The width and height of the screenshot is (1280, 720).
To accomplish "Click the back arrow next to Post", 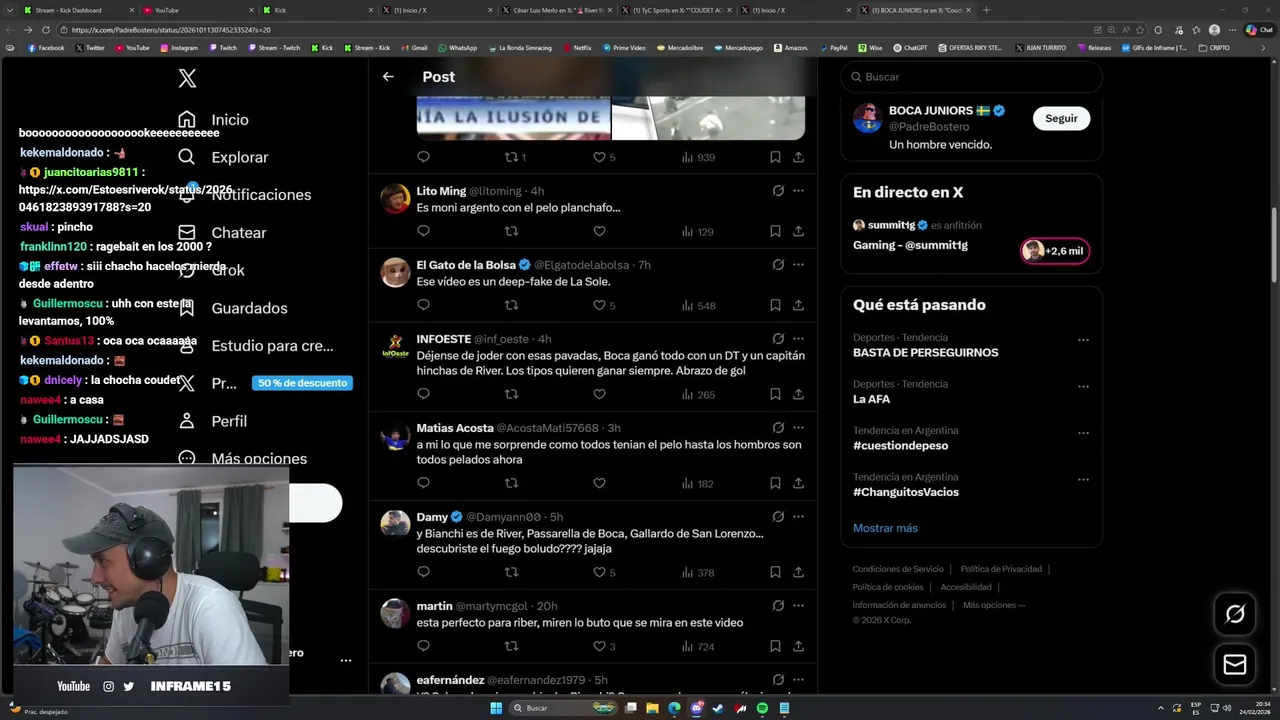I will (388, 77).
